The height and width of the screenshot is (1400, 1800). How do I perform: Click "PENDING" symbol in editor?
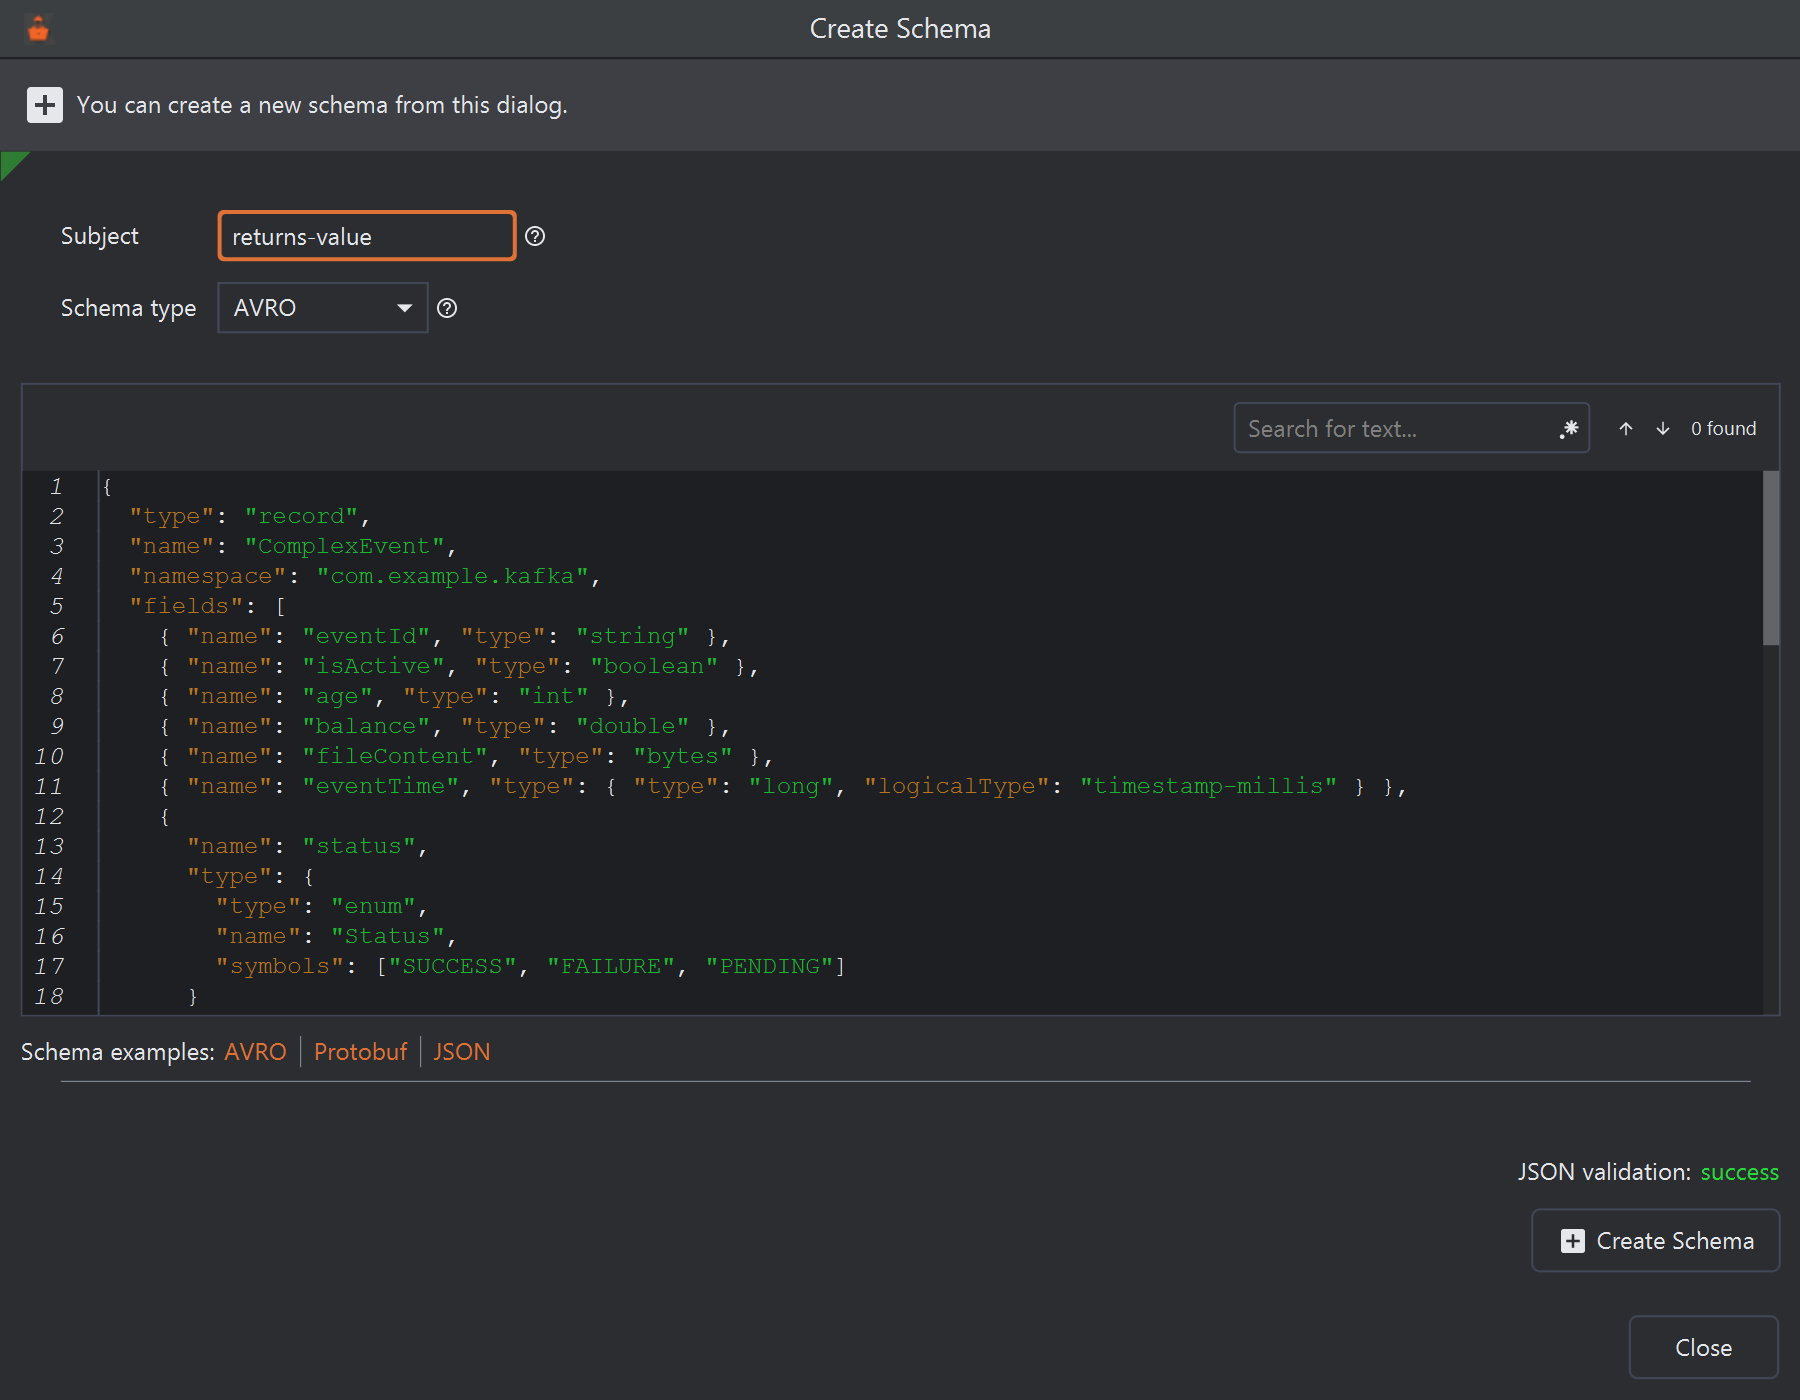point(770,967)
